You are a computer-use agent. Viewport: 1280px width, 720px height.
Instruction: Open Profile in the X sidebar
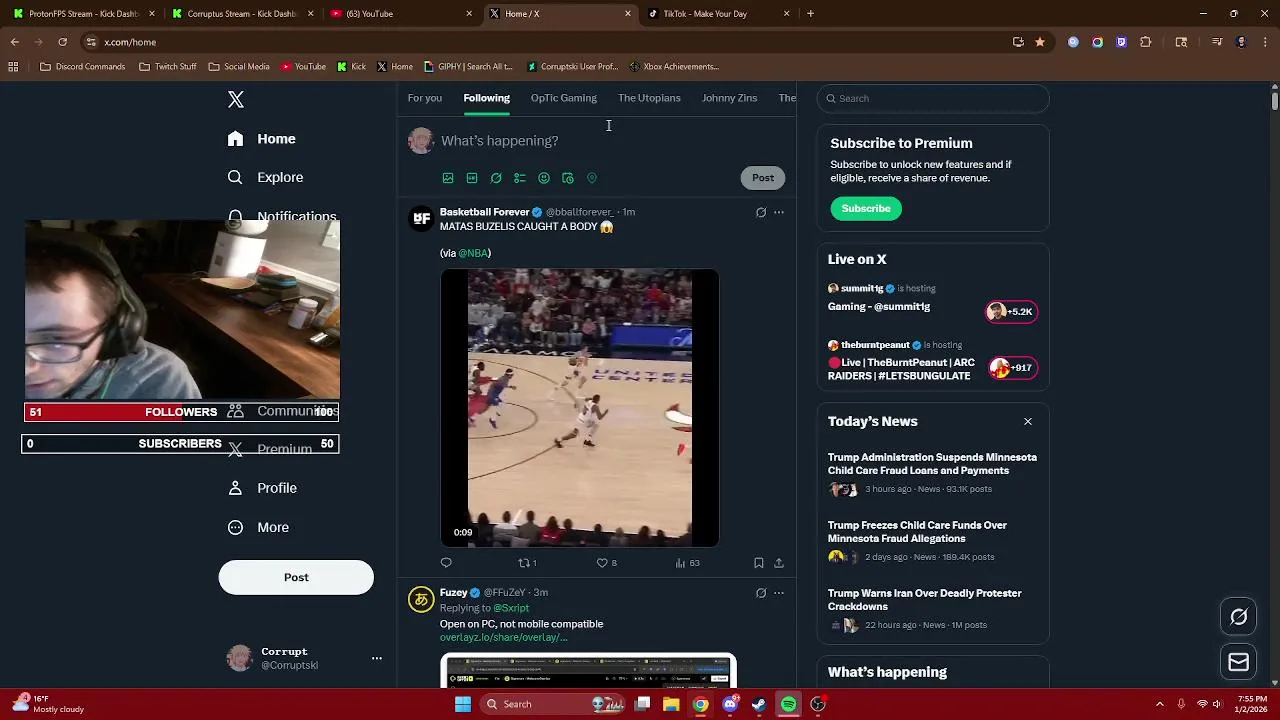[x=261, y=488]
